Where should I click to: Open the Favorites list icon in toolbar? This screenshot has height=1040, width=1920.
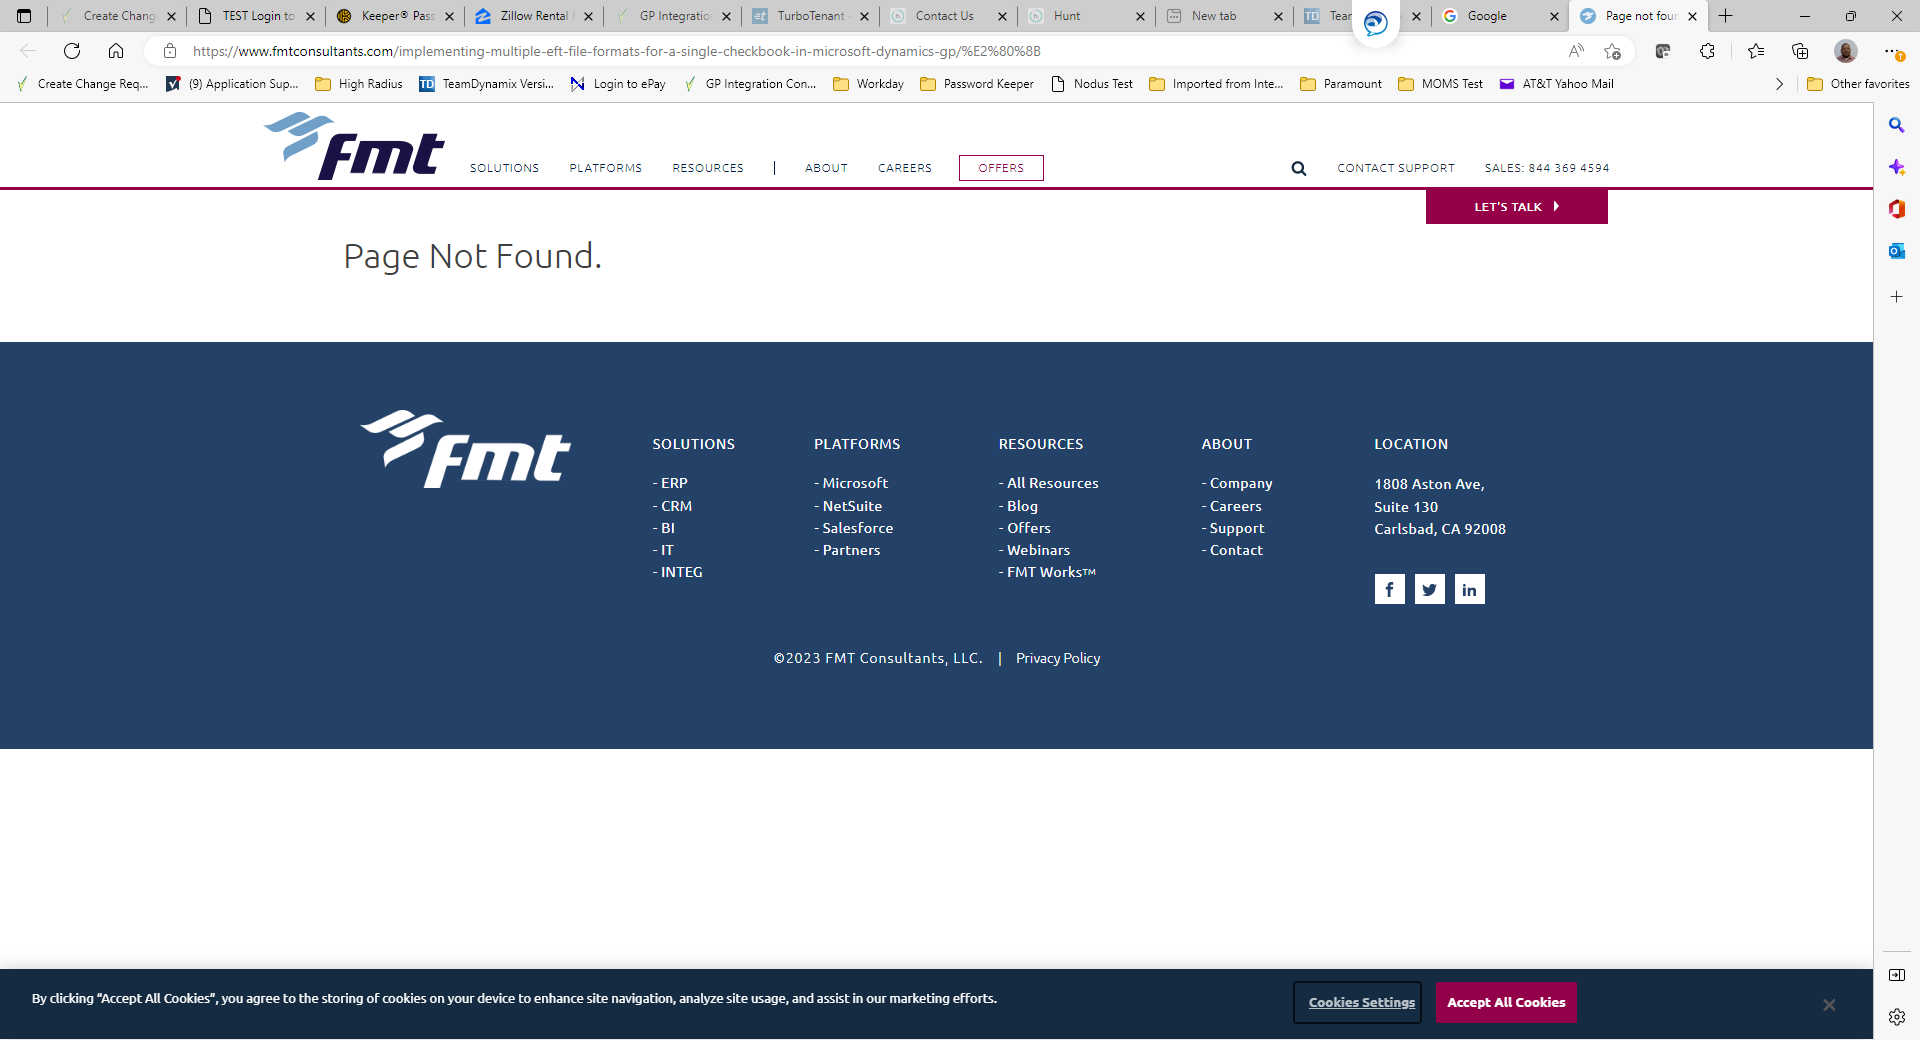pyautogui.click(x=1756, y=51)
